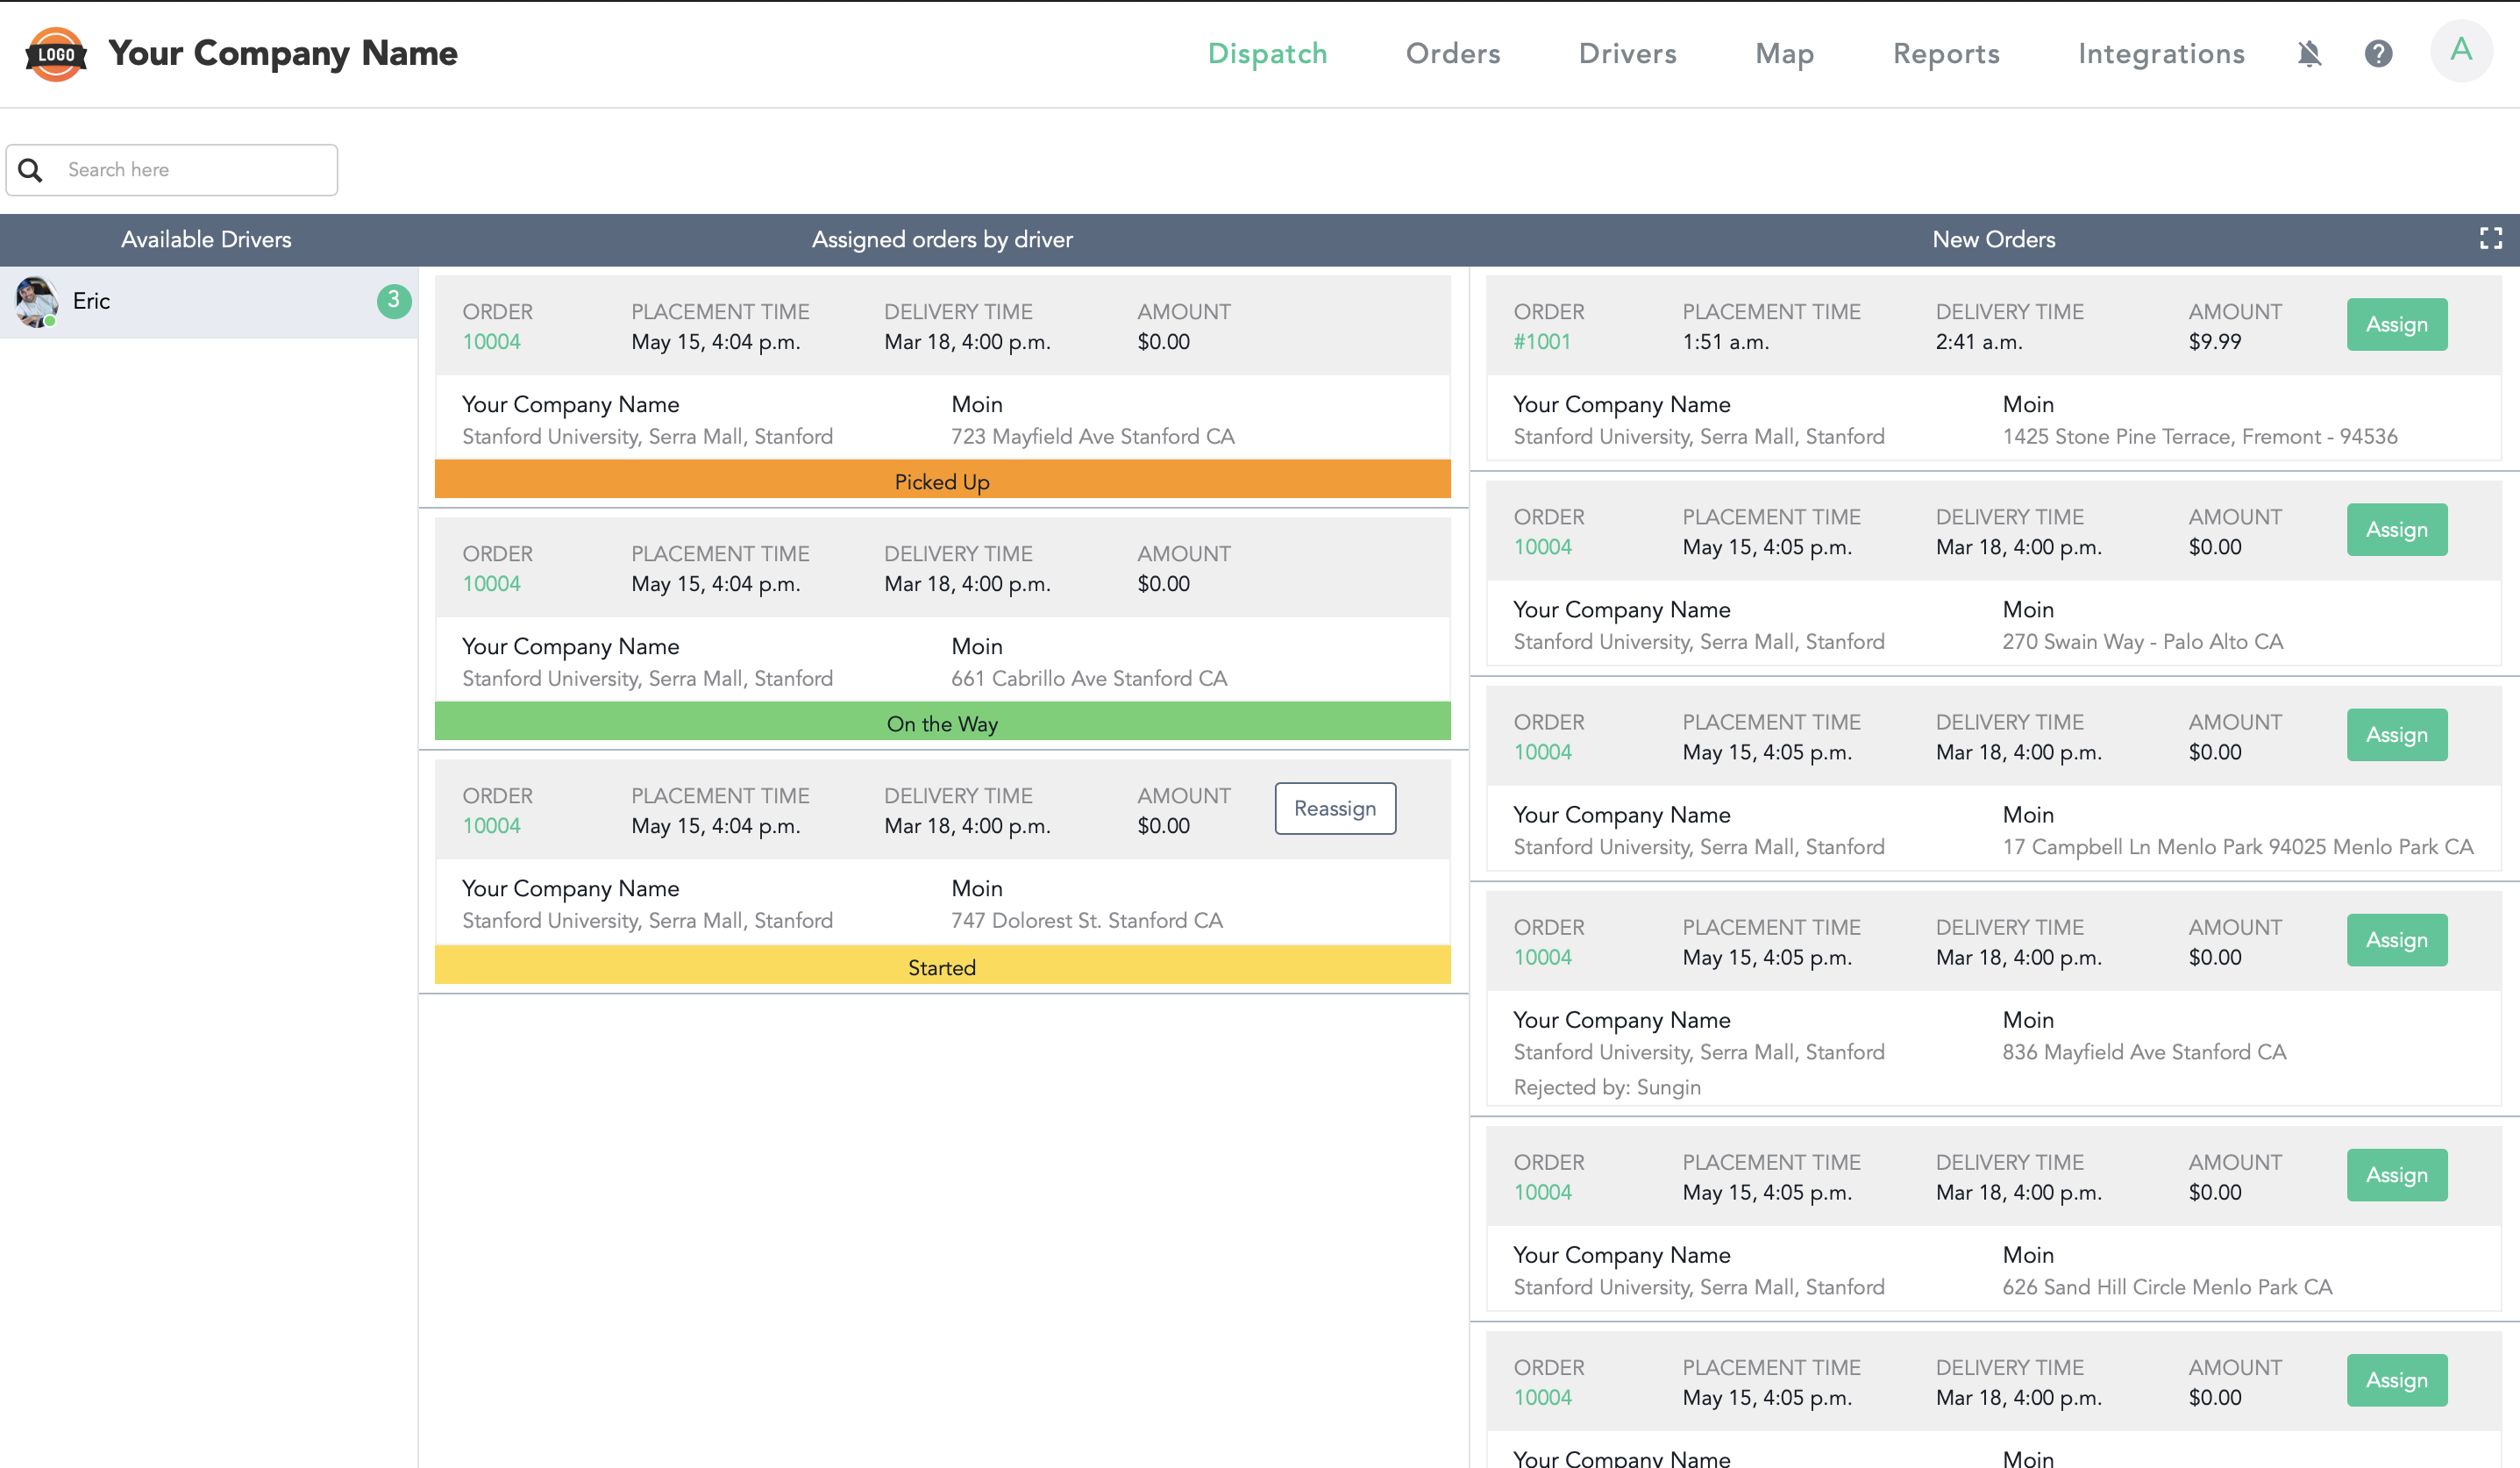Open the help question mark icon
This screenshot has width=2520, height=1468.
coord(2378,53)
